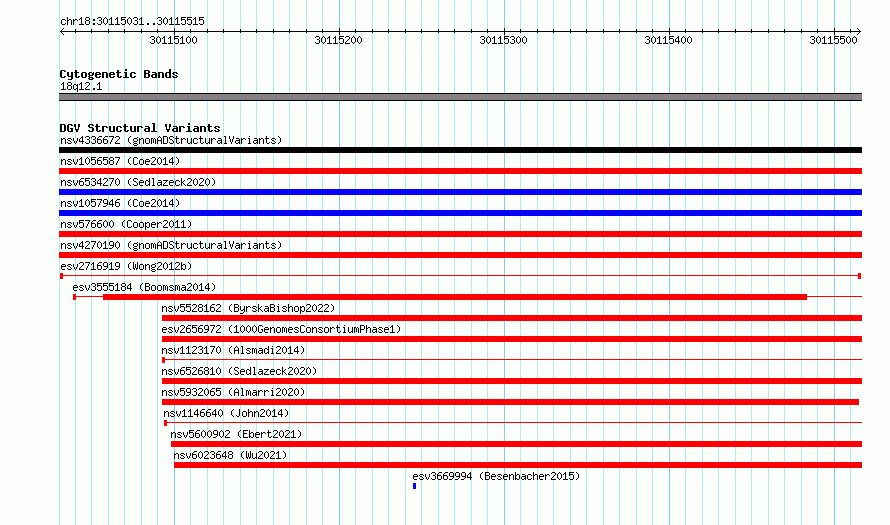Open nsv5528162 (ByrskaBishop2022) label
The image size is (890, 525).
coord(248,308)
